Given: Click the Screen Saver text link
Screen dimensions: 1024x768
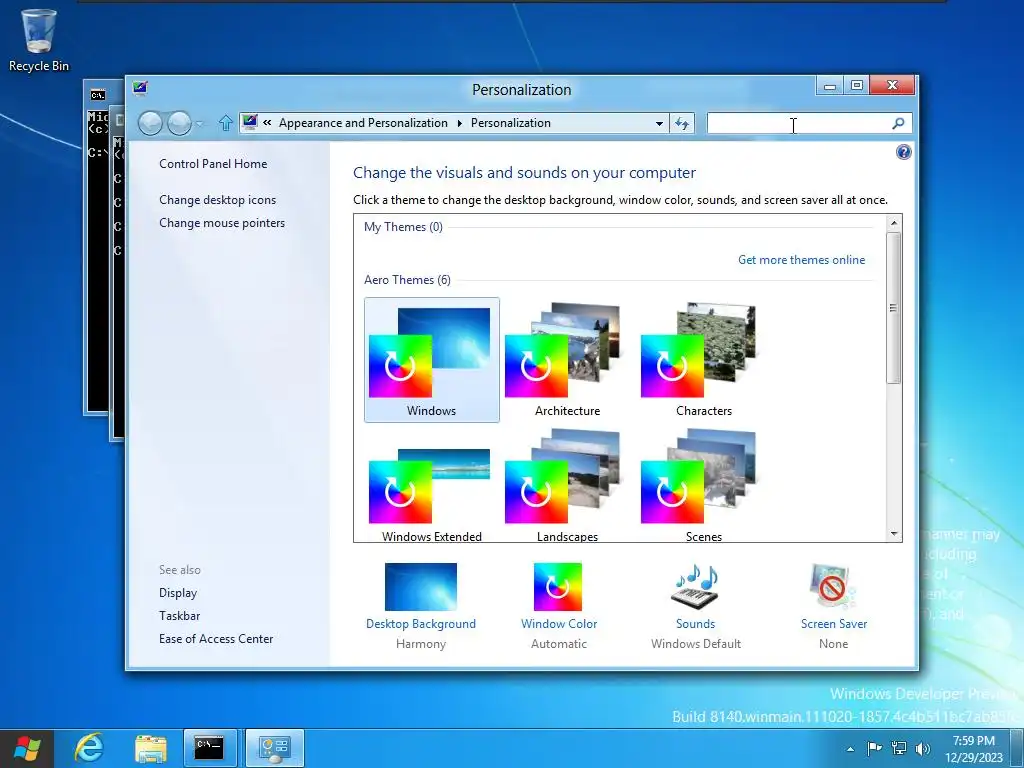Looking at the screenshot, I should [834, 624].
